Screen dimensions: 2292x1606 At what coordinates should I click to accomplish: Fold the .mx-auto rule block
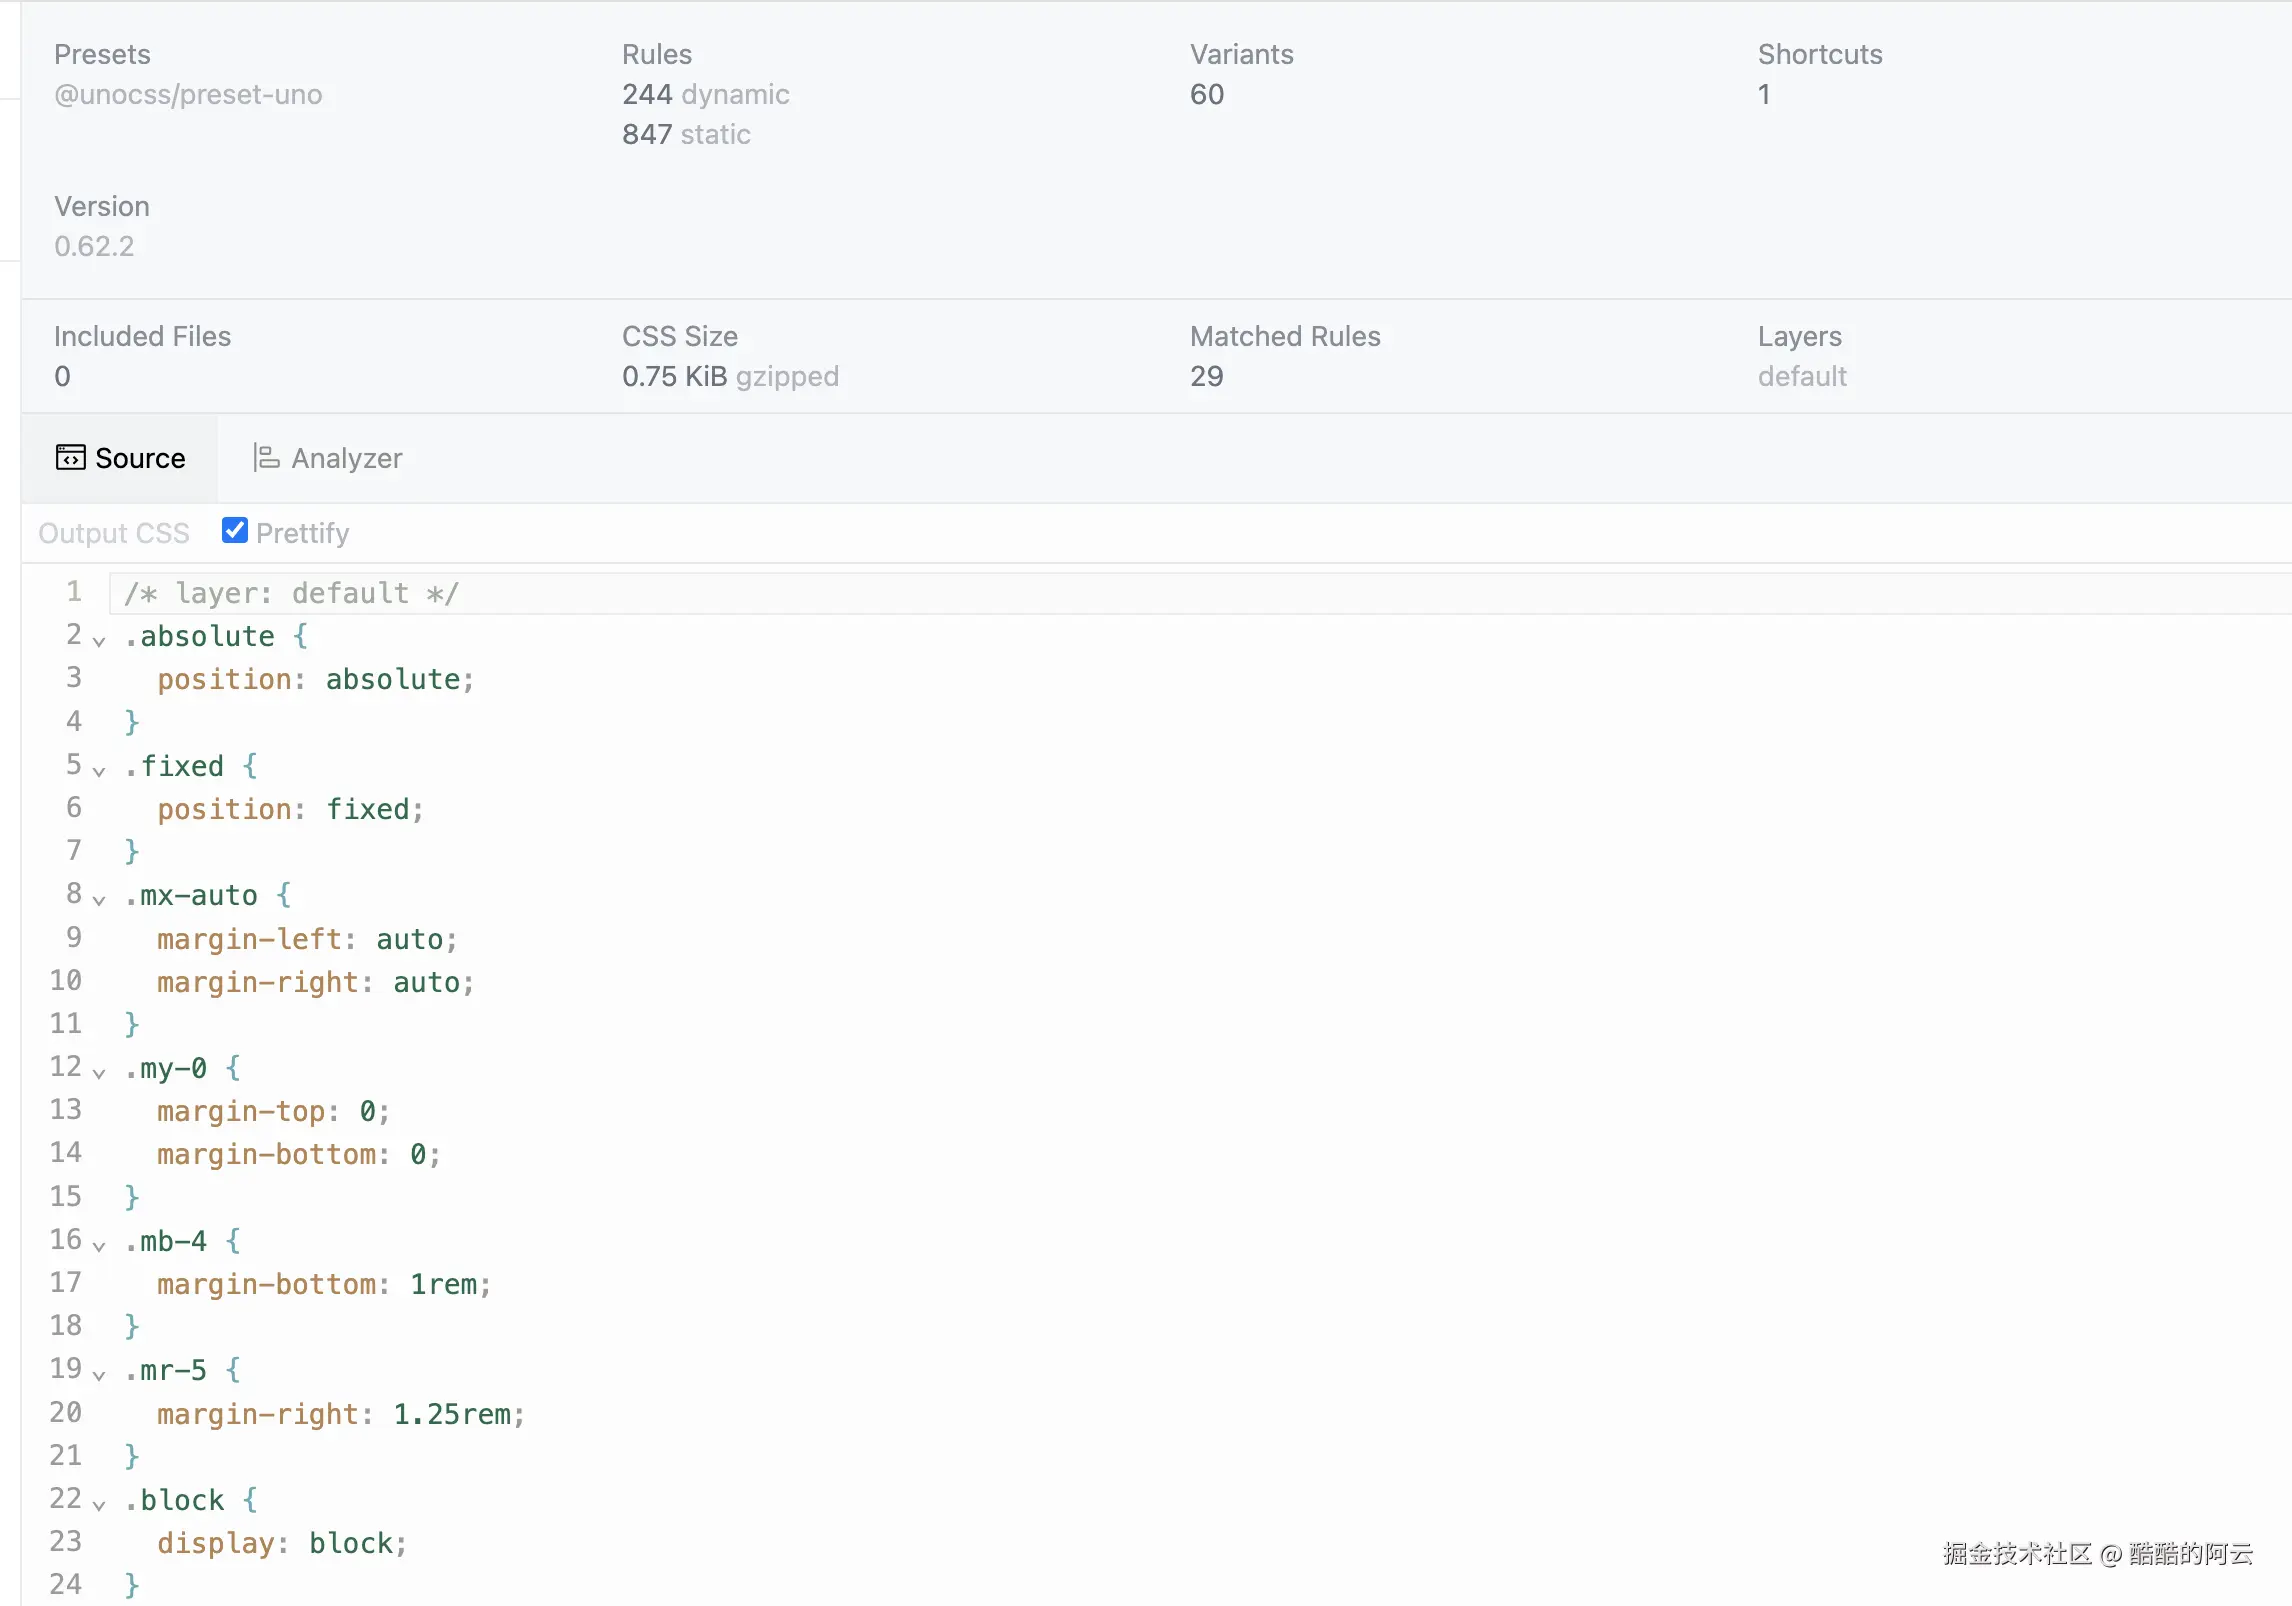(99, 900)
